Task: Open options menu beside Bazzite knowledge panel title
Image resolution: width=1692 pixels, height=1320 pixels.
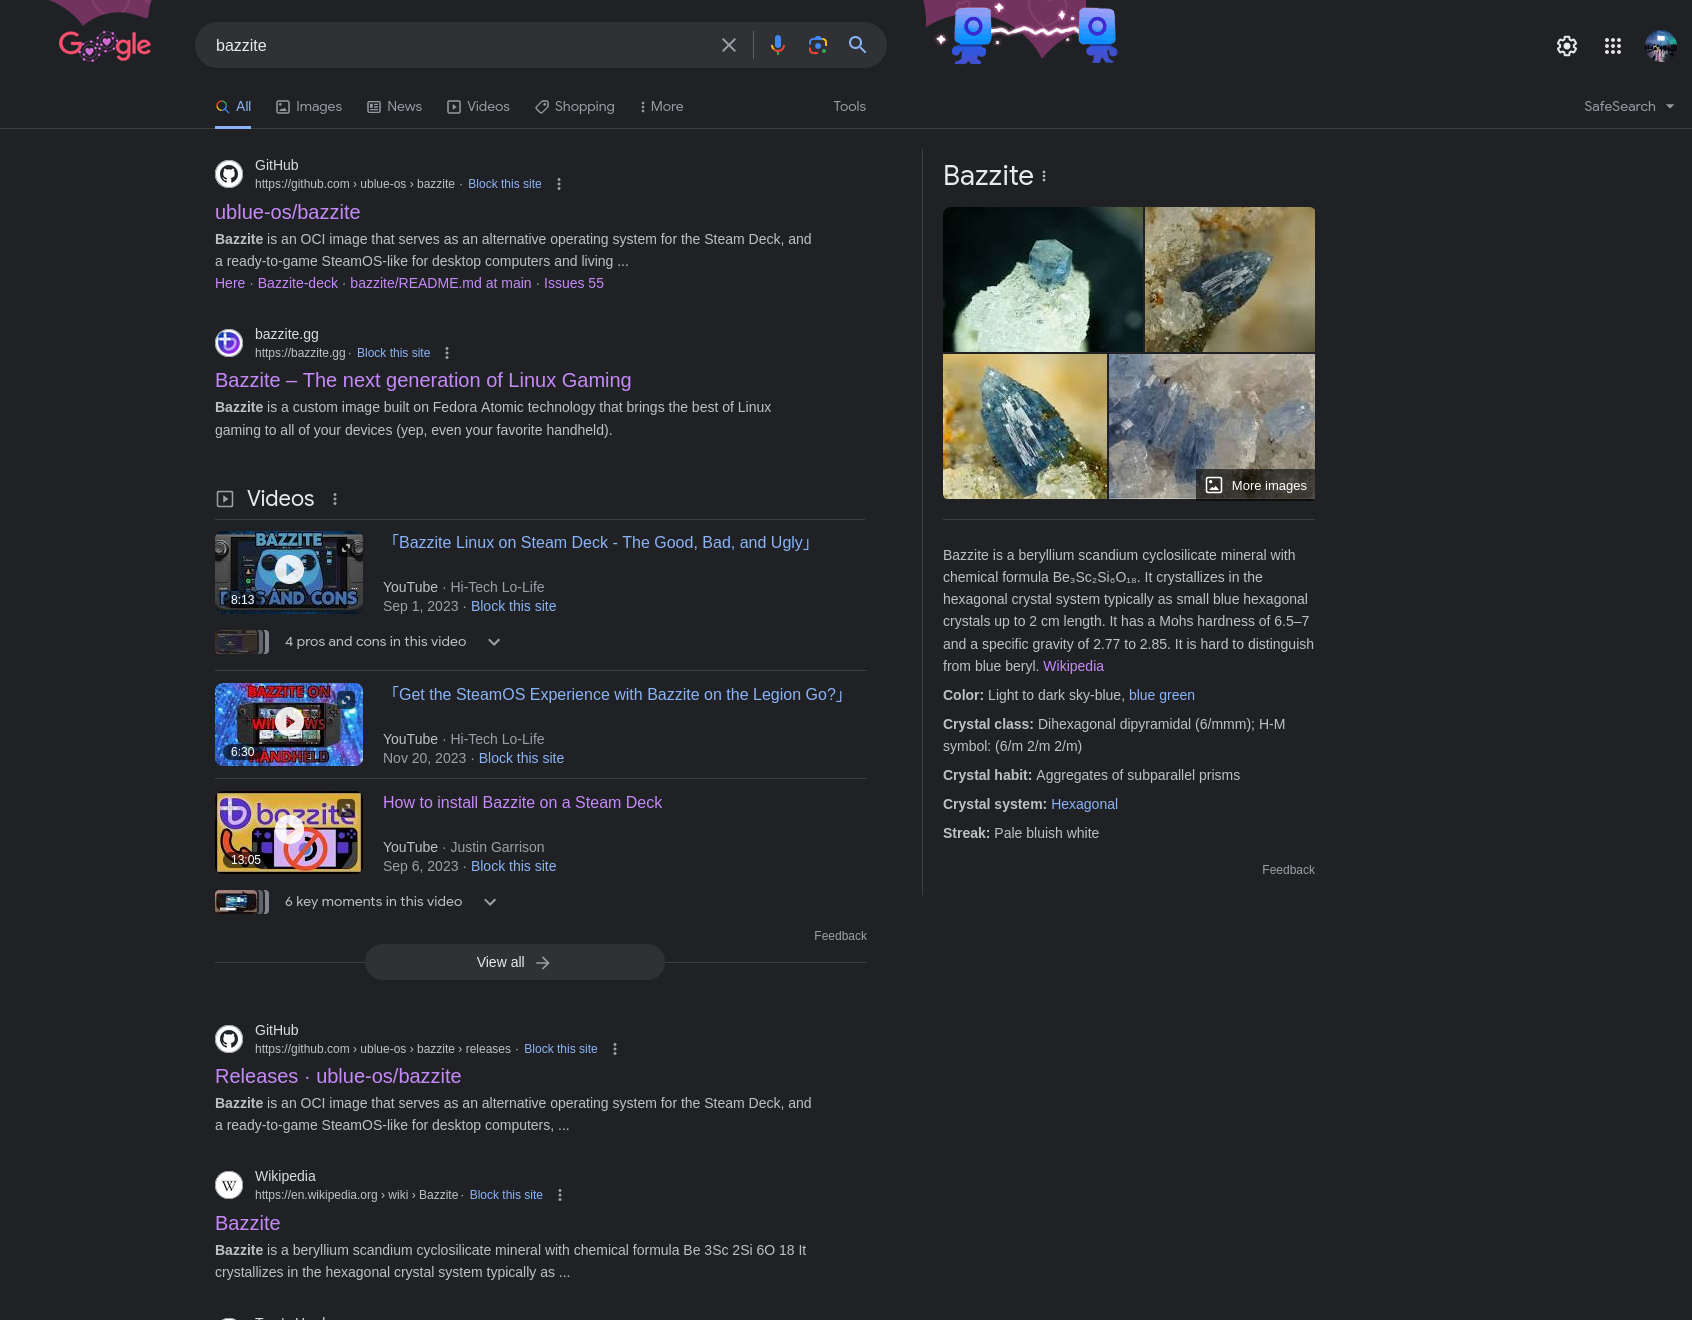Action: [x=1044, y=176]
